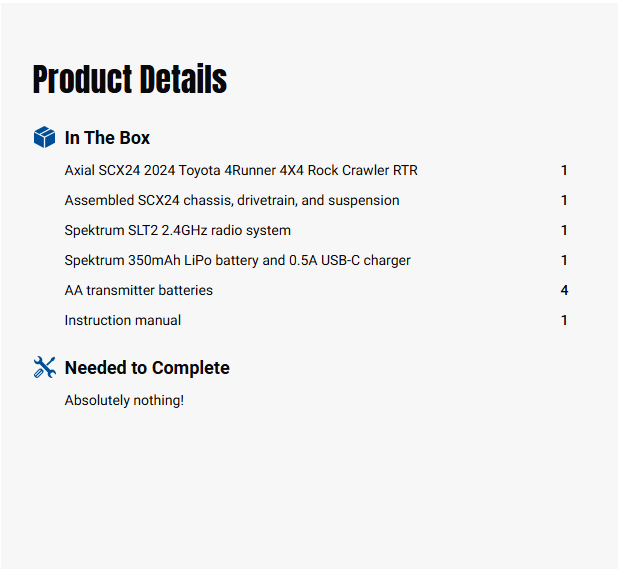Select the 'In The Box' section heading

(x=107, y=138)
